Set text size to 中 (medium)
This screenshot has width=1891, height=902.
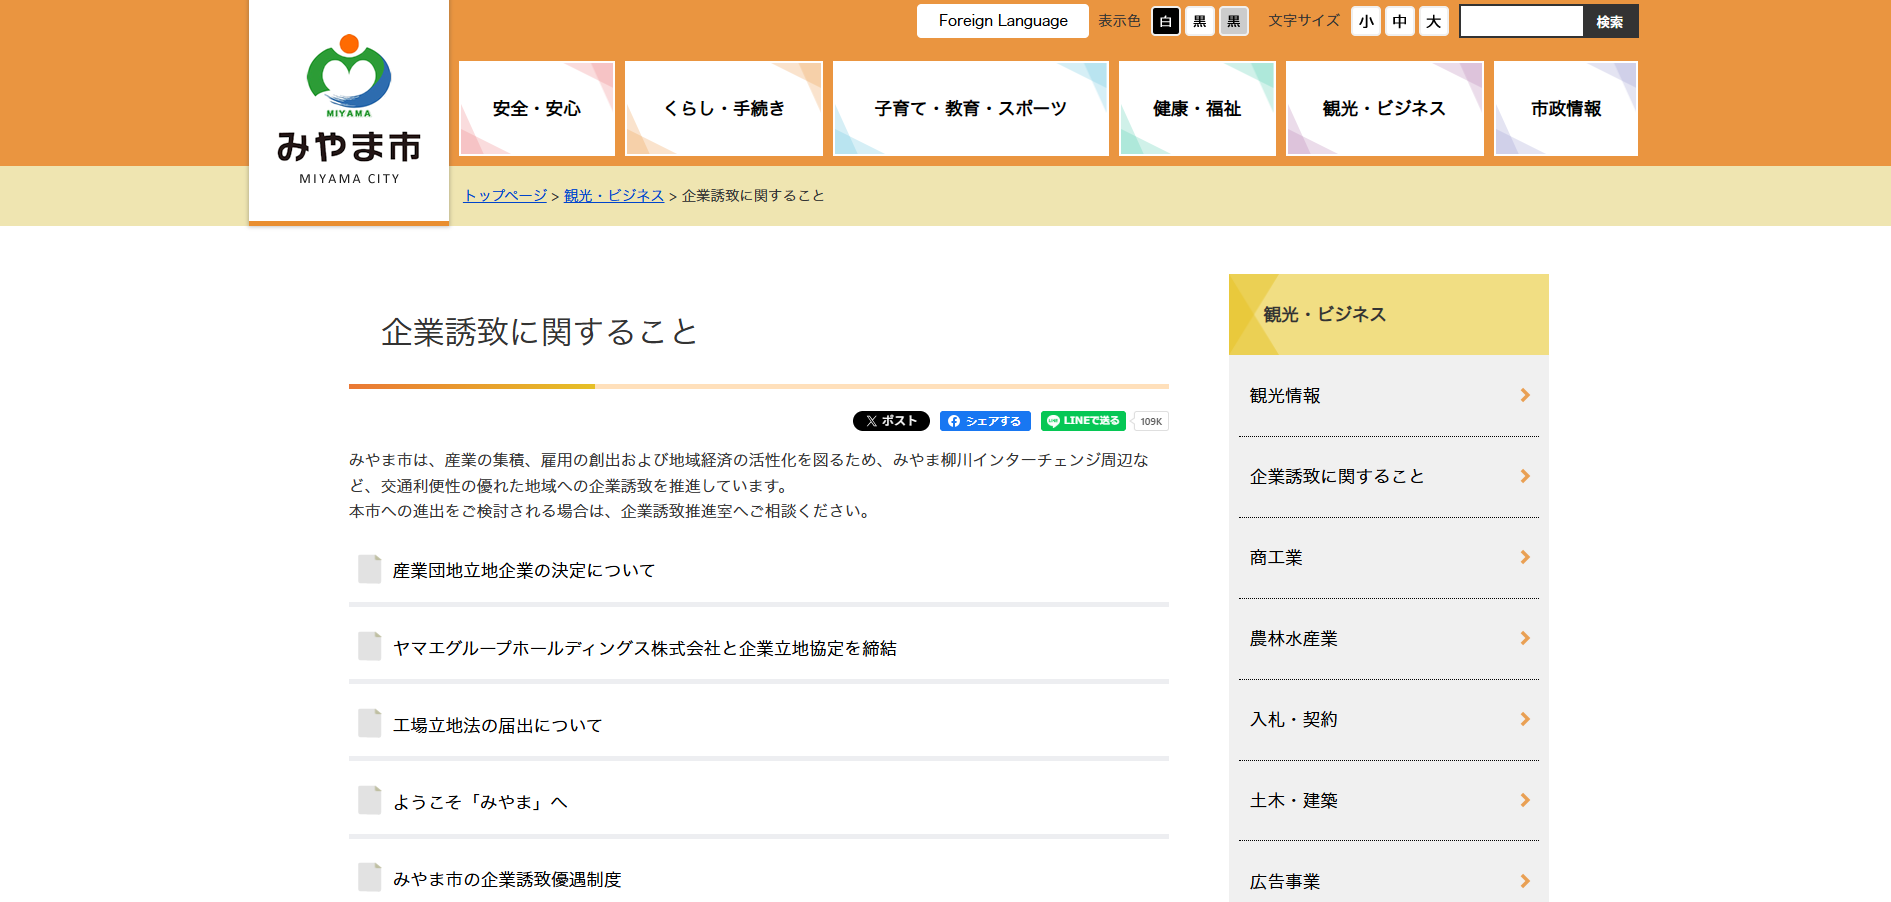point(1400,21)
